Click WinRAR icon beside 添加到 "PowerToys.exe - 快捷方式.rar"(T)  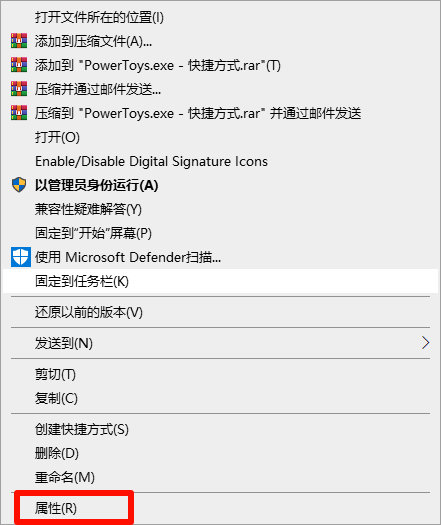19,65
